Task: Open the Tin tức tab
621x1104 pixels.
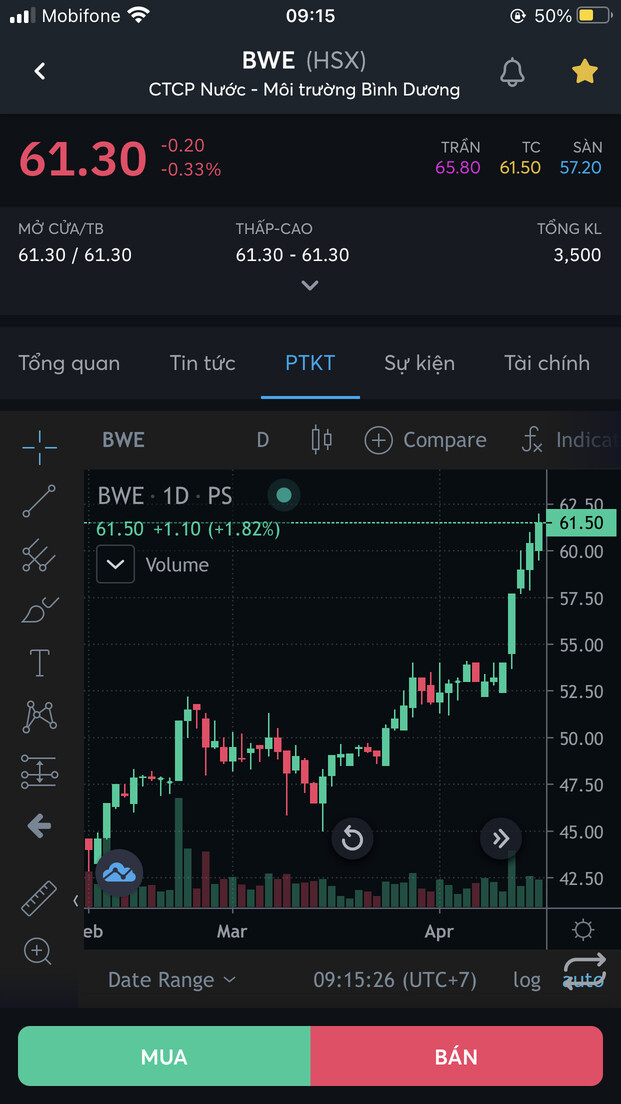Action: click(x=203, y=363)
